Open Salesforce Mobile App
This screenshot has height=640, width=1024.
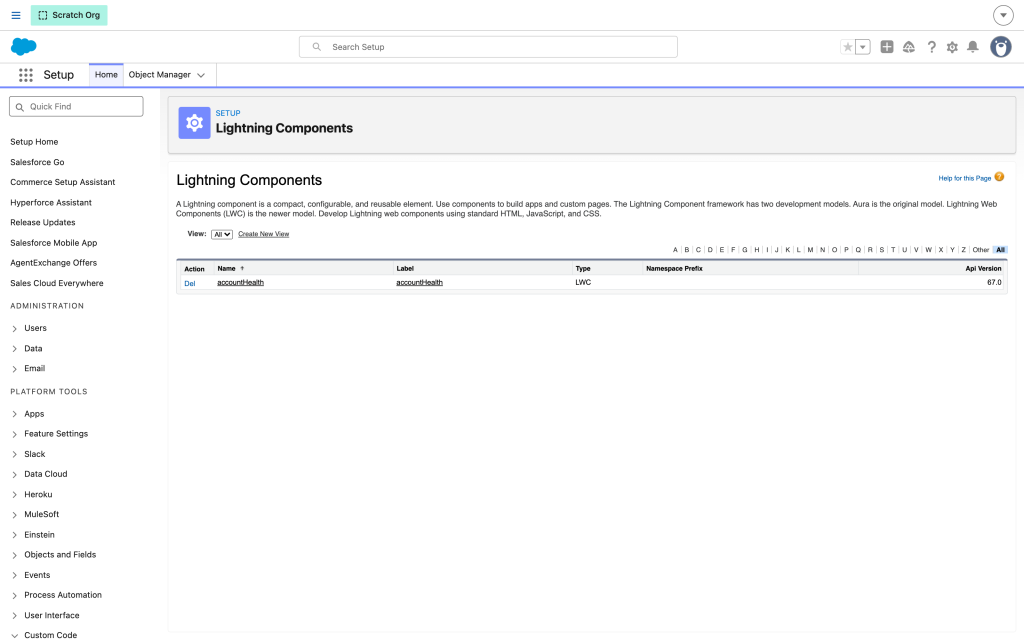coord(54,243)
